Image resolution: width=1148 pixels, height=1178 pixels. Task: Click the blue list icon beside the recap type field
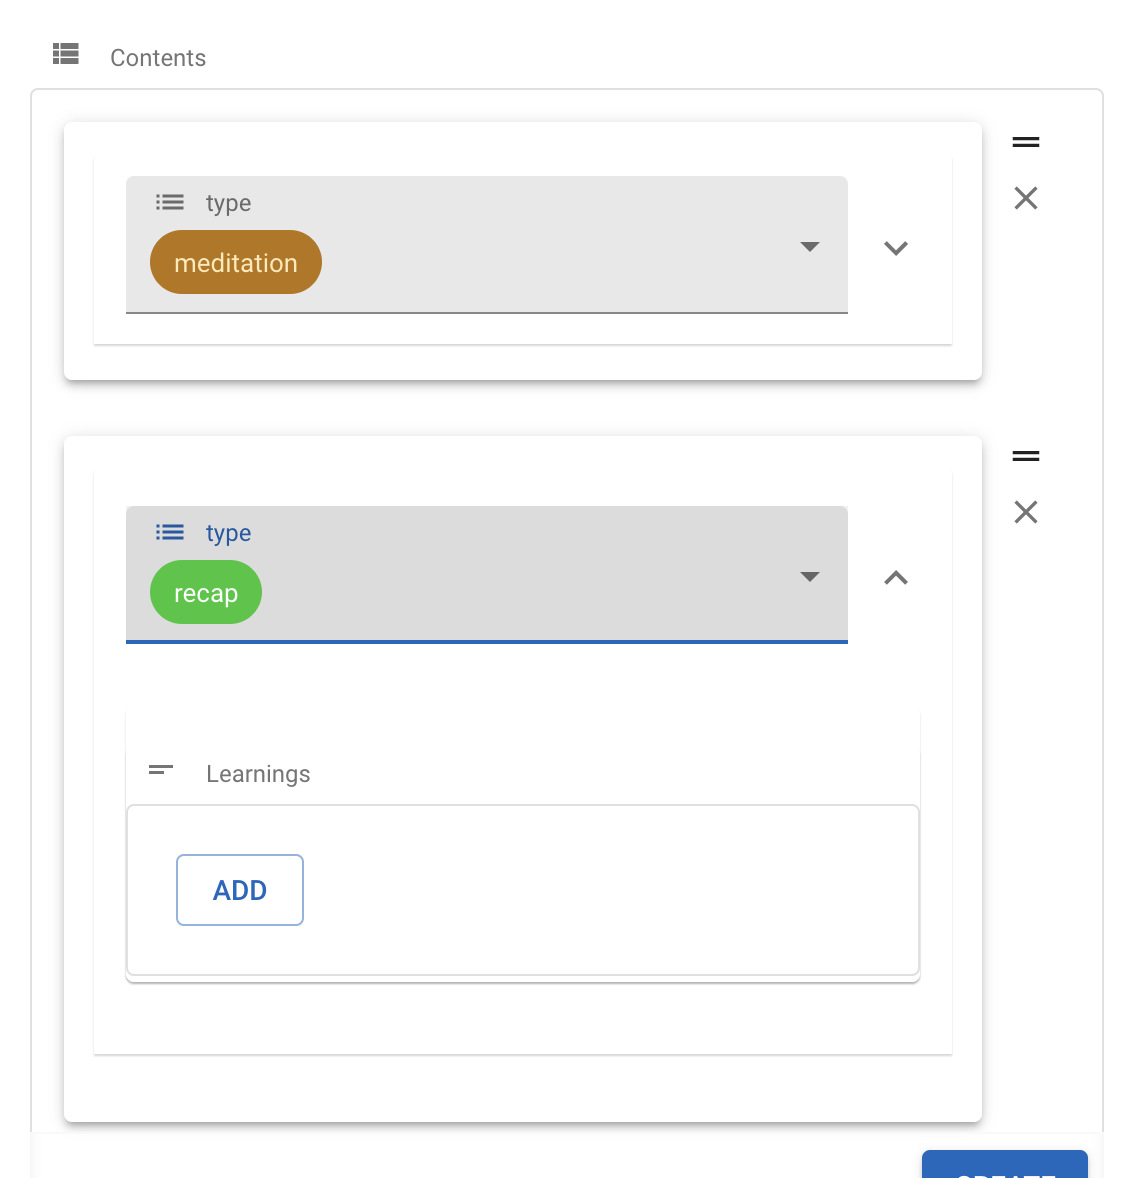(170, 532)
